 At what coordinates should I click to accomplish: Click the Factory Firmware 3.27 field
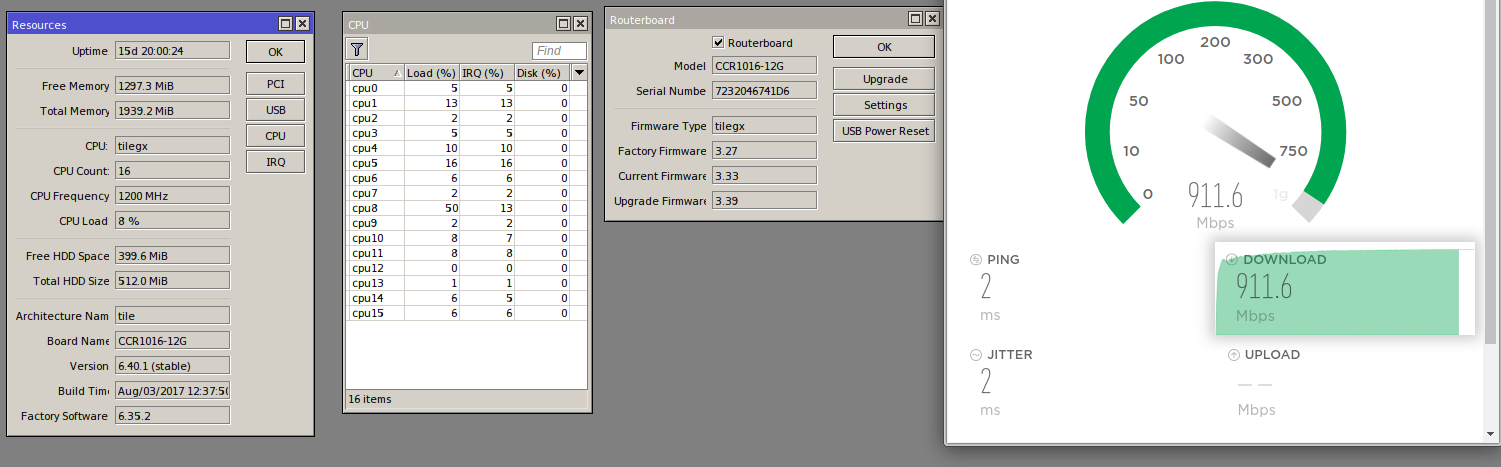(x=764, y=151)
